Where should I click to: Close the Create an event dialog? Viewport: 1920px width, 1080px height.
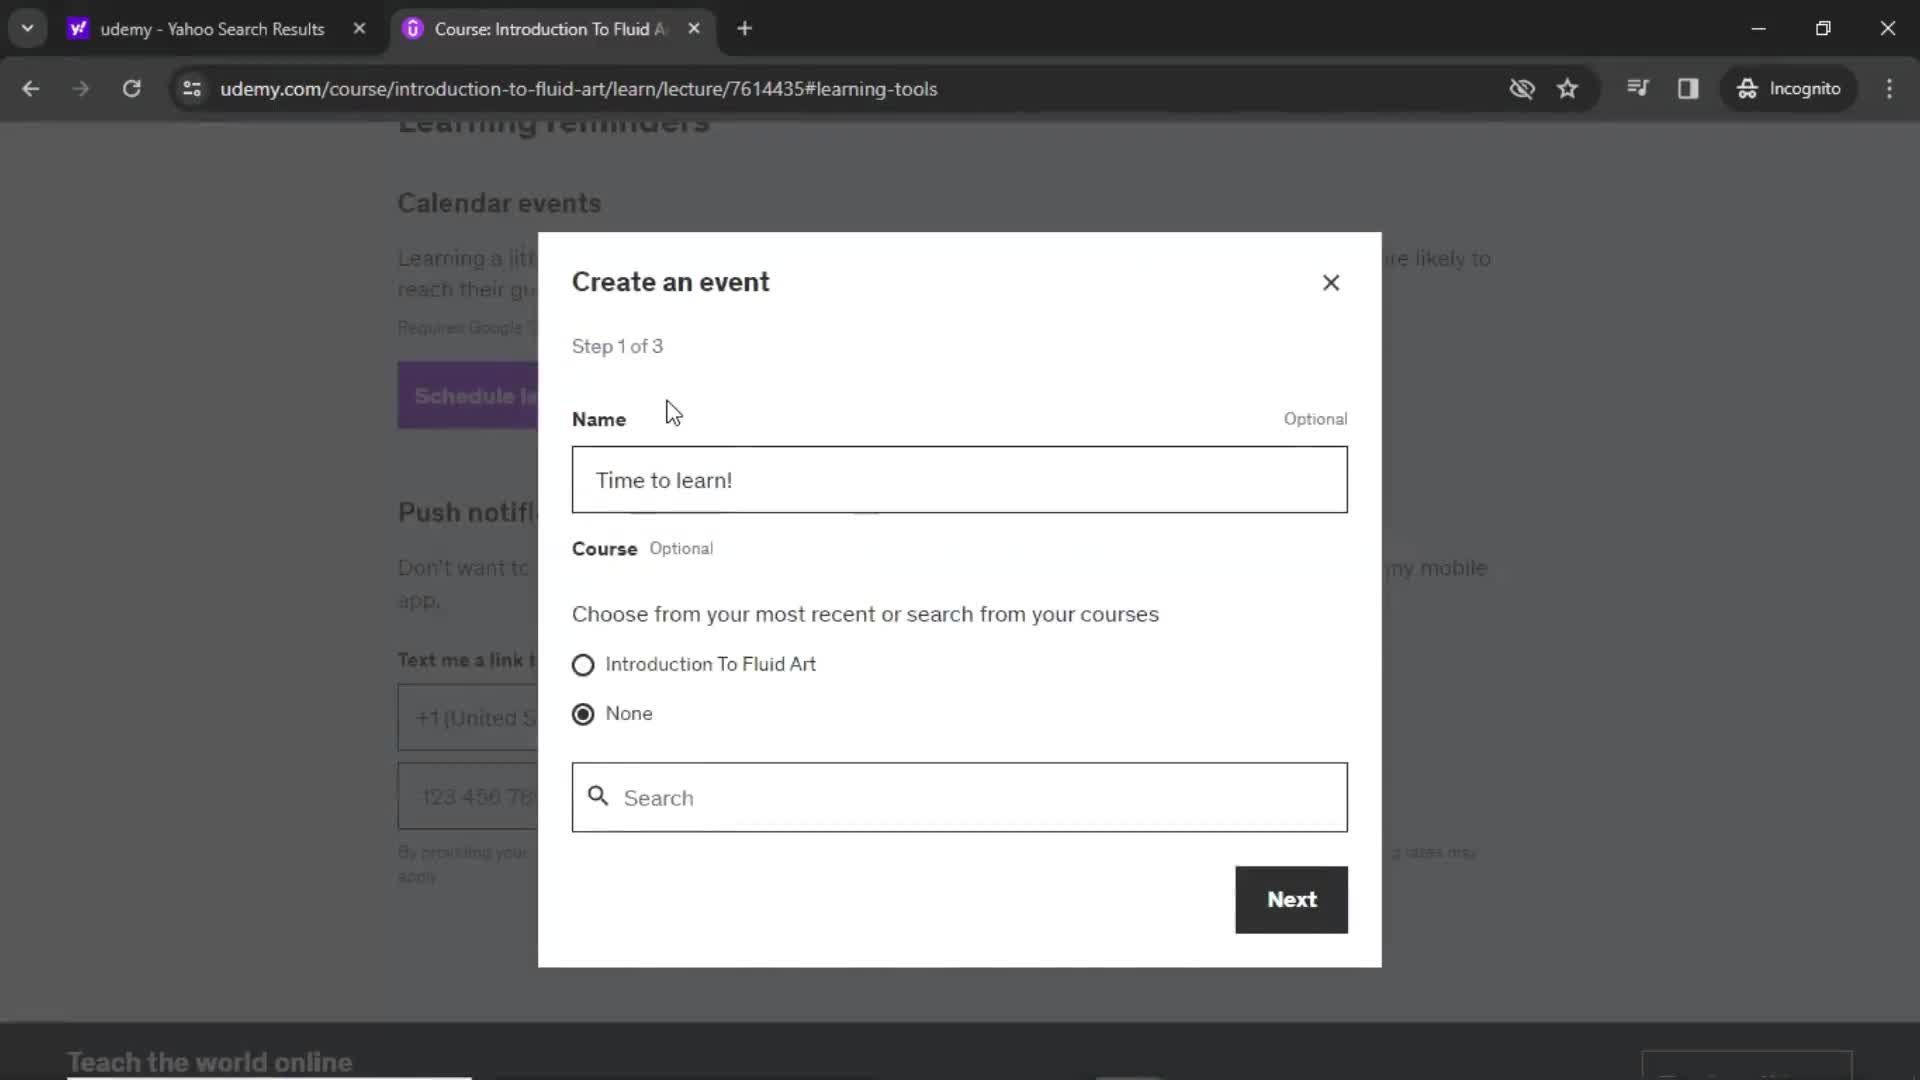pyautogui.click(x=1332, y=282)
